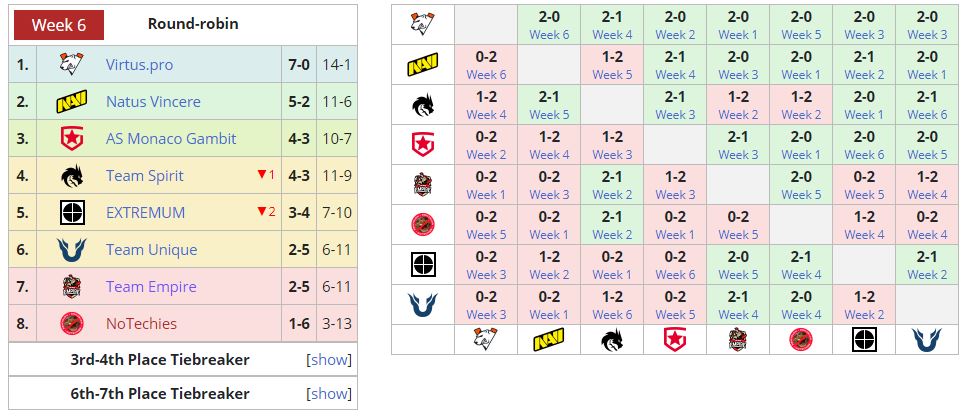Open the Virtus.pro team link
Viewport: 963px width, 419px height.
click(x=139, y=65)
